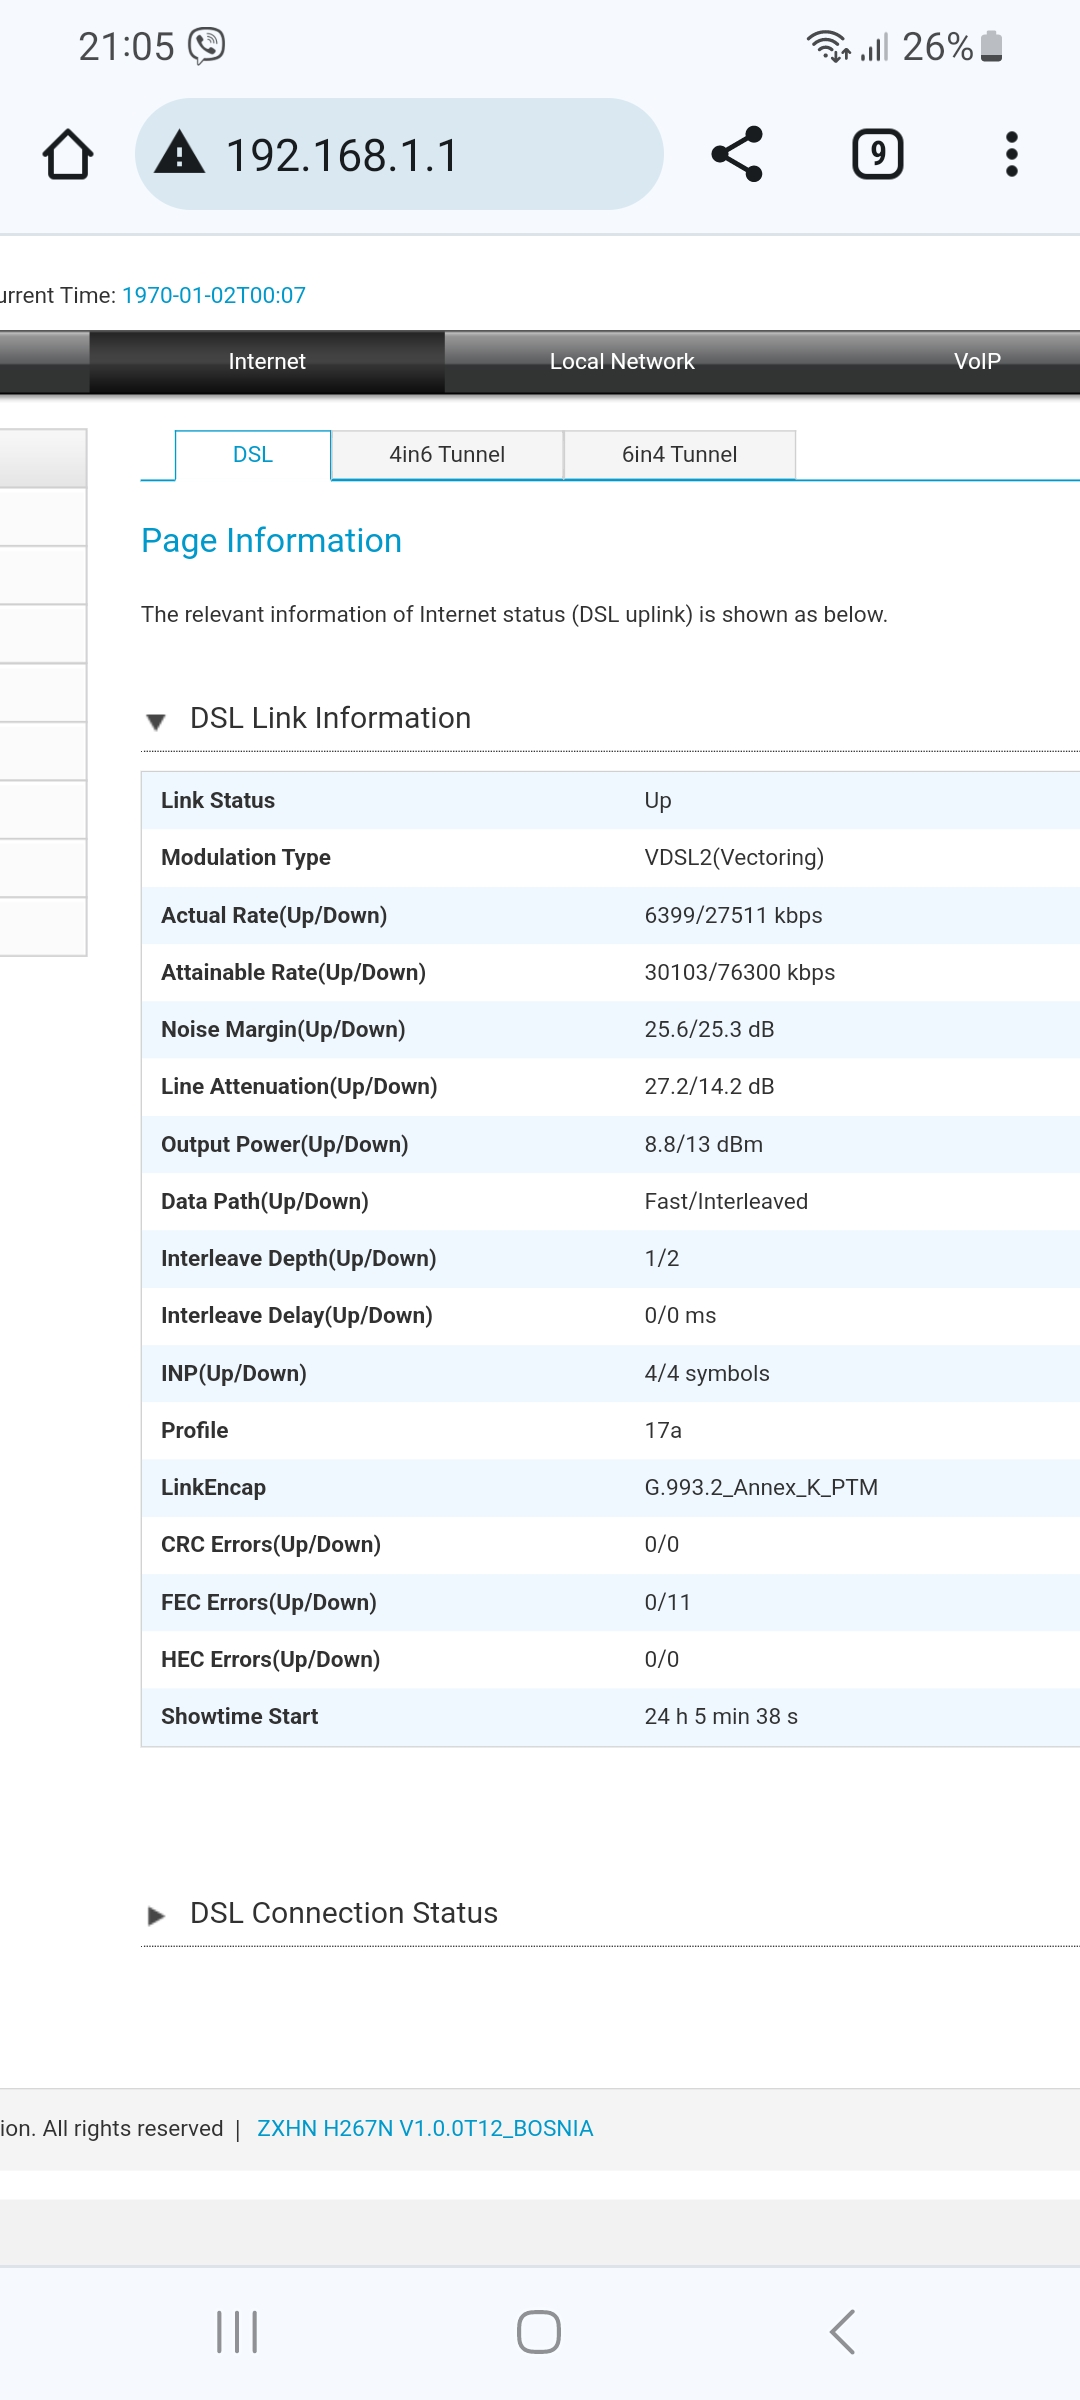Tap the VDSL2(Vectoring) modulation value
Screen dimensions: 1080x2400
(734, 857)
